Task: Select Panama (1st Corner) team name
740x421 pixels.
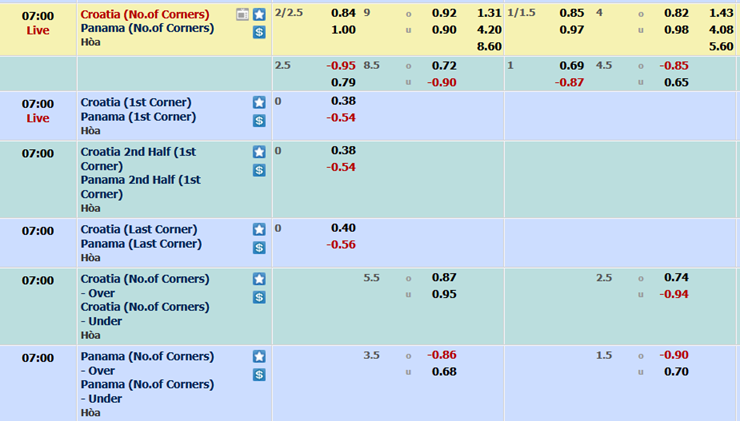Action: (x=138, y=117)
